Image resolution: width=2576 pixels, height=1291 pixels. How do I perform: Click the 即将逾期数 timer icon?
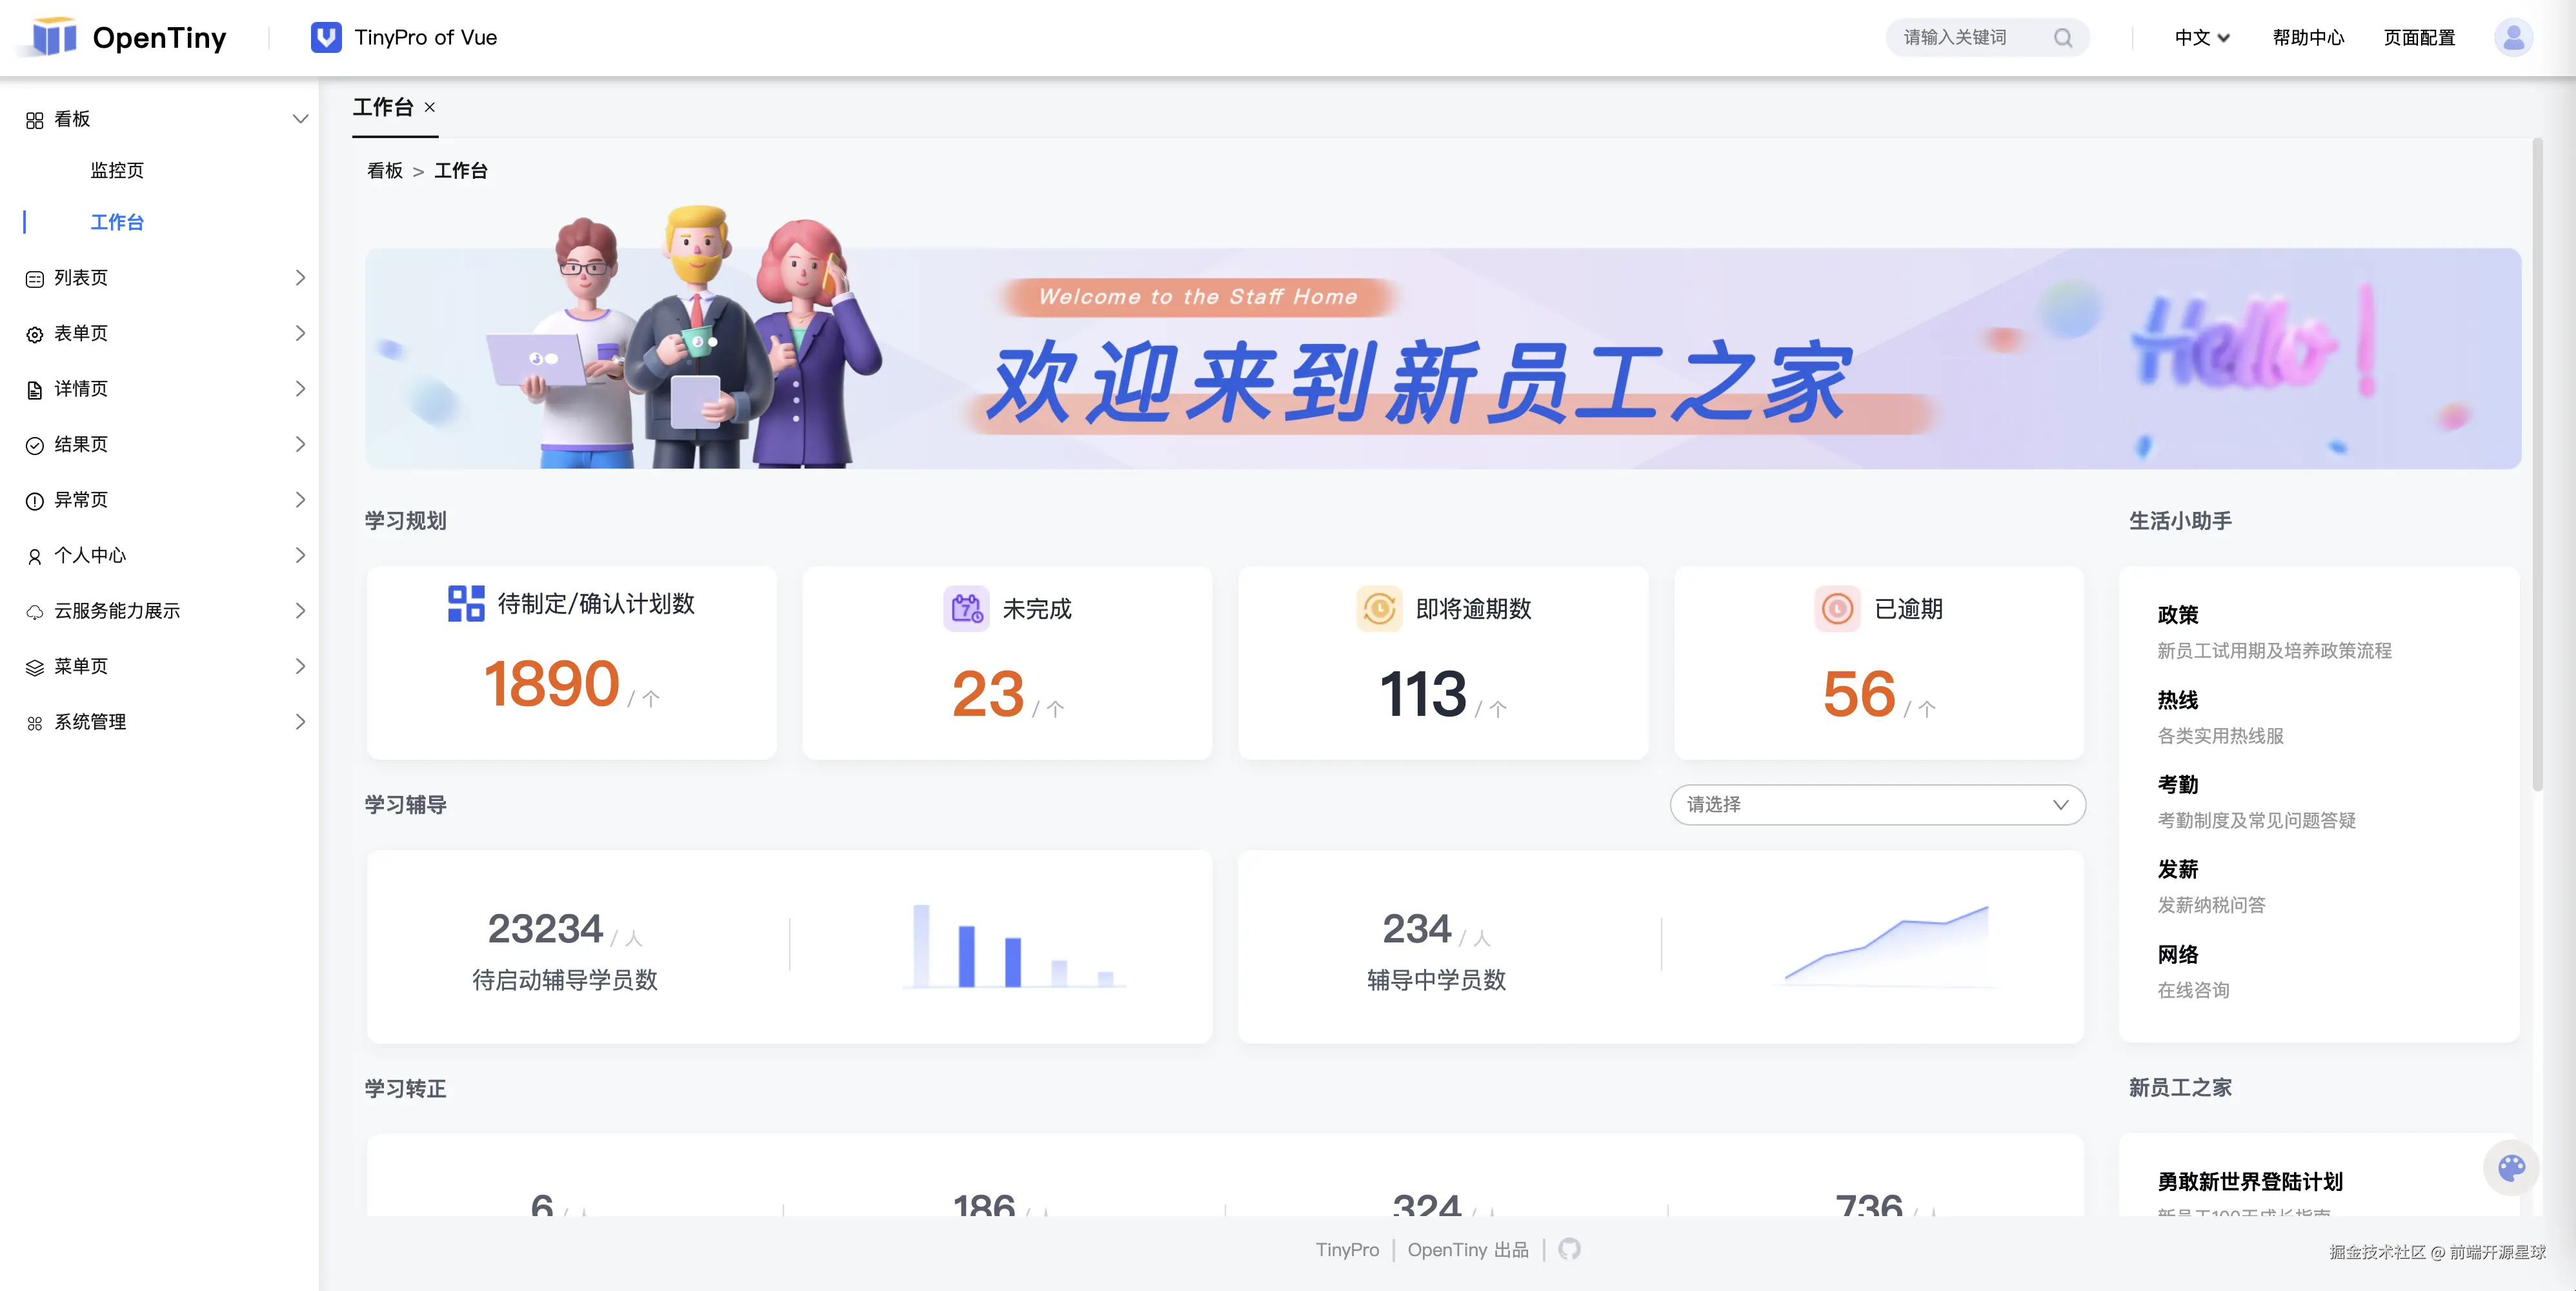(x=1379, y=608)
